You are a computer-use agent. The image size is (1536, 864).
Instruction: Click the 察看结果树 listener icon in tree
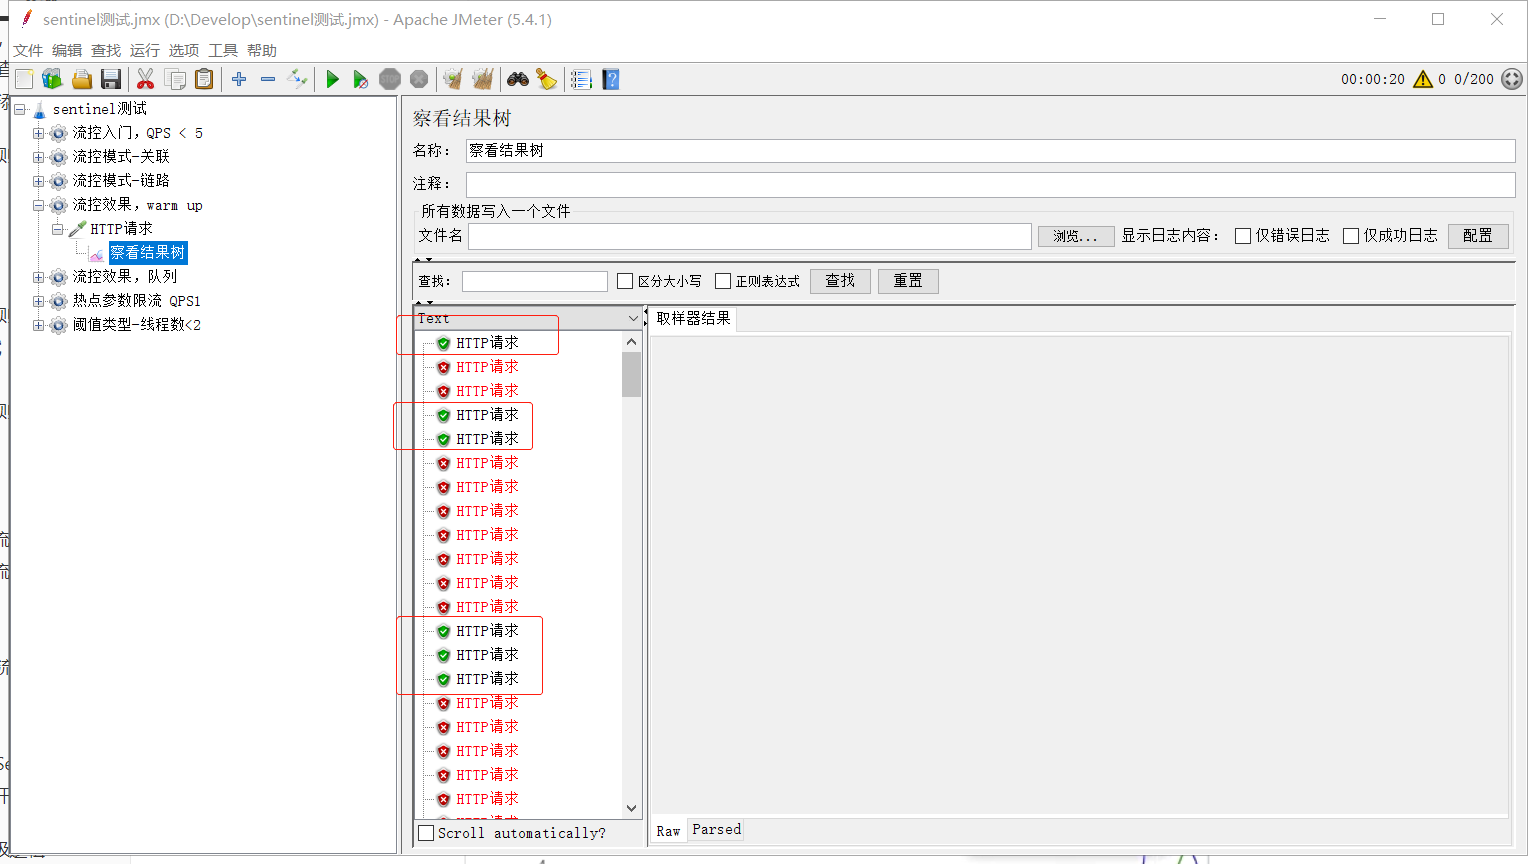pos(97,254)
